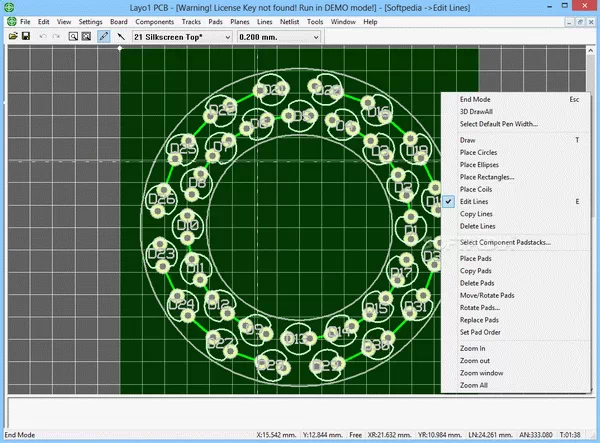Open the Components menu

(x=154, y=21)
